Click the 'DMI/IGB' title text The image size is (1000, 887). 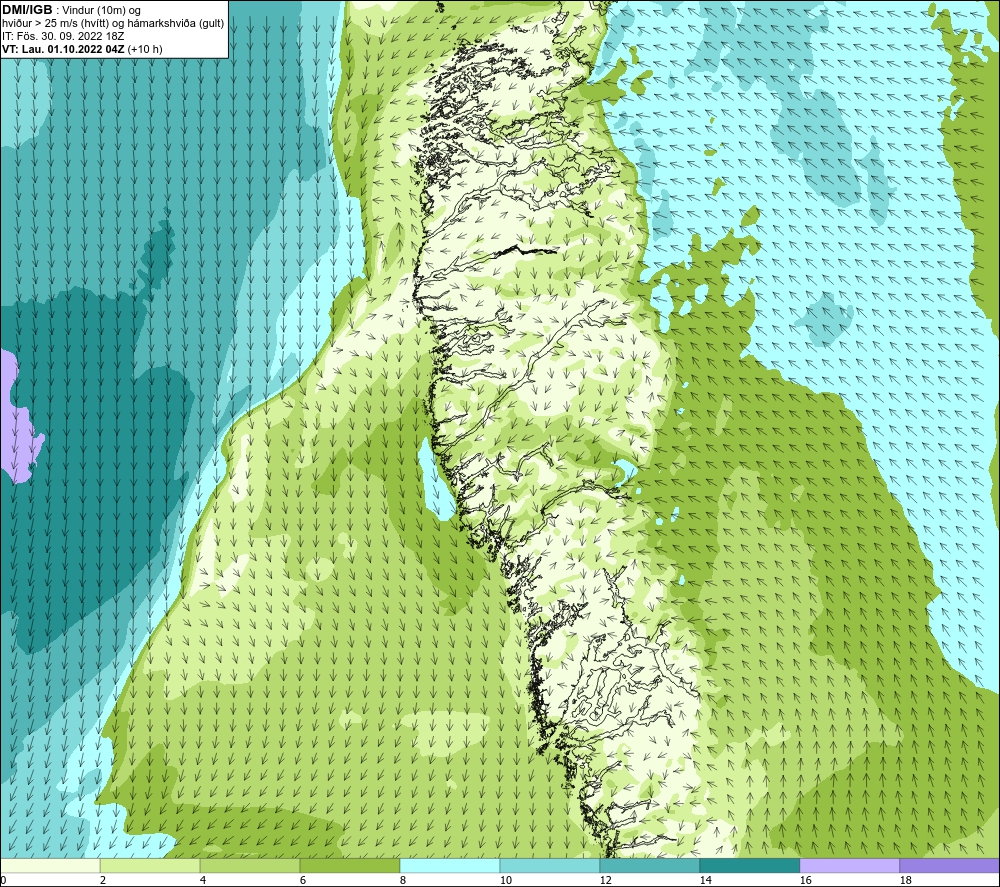coord(27,10)
